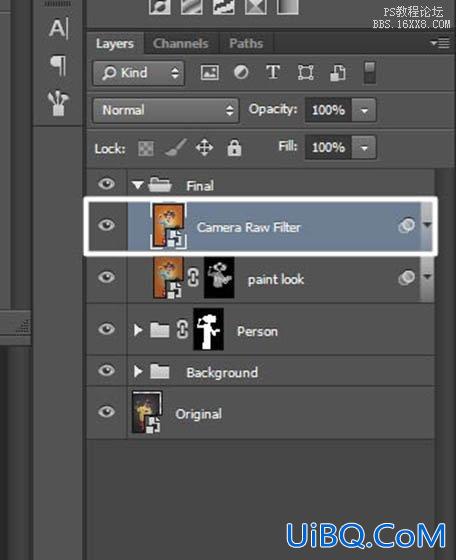This screenshot has height=560, width=456.
Task: Select the 'Camera Raw Filter' layer name
Action: coord(249,228)
